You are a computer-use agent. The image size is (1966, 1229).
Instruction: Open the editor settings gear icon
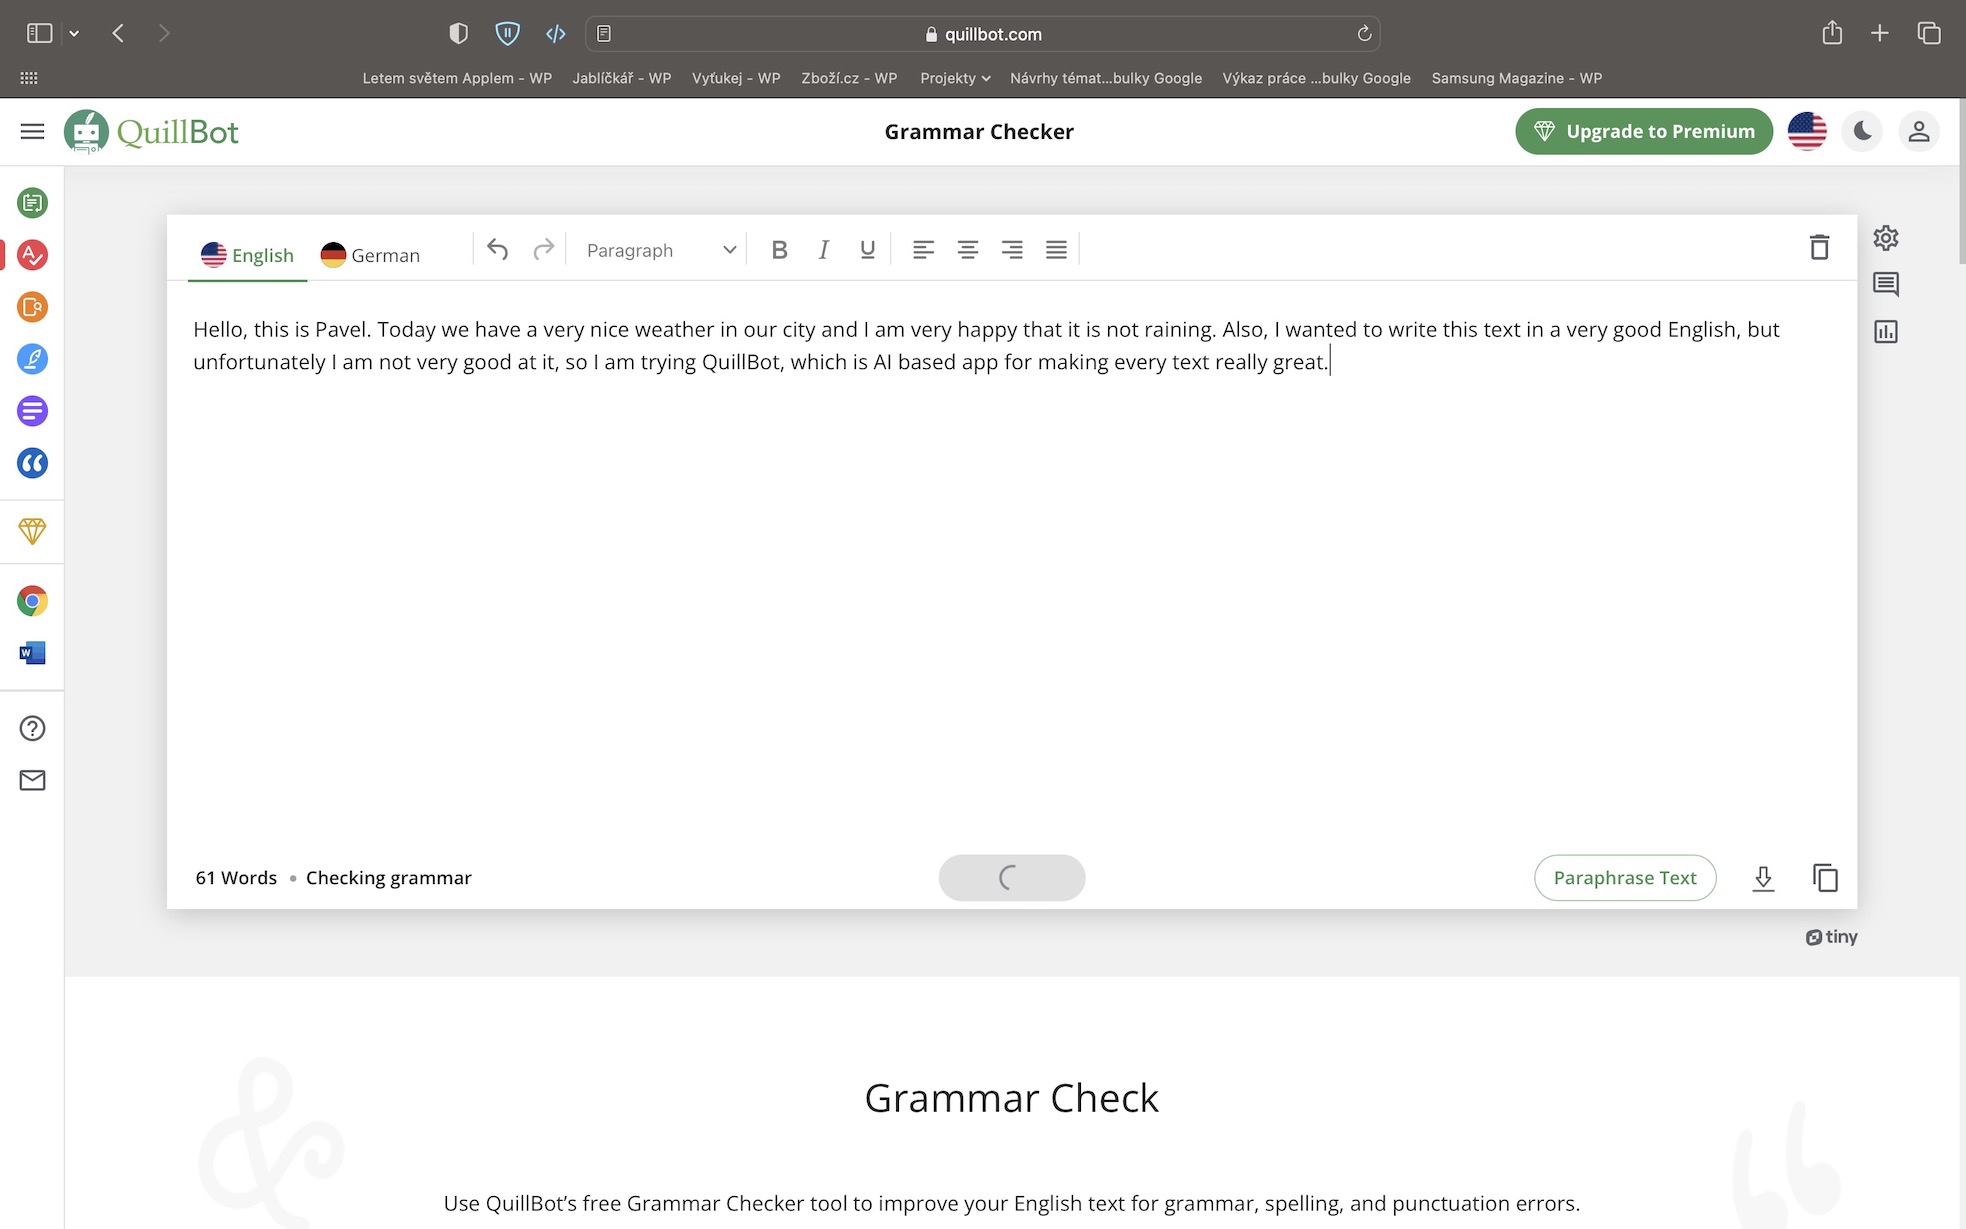[x=1885, y=238]
